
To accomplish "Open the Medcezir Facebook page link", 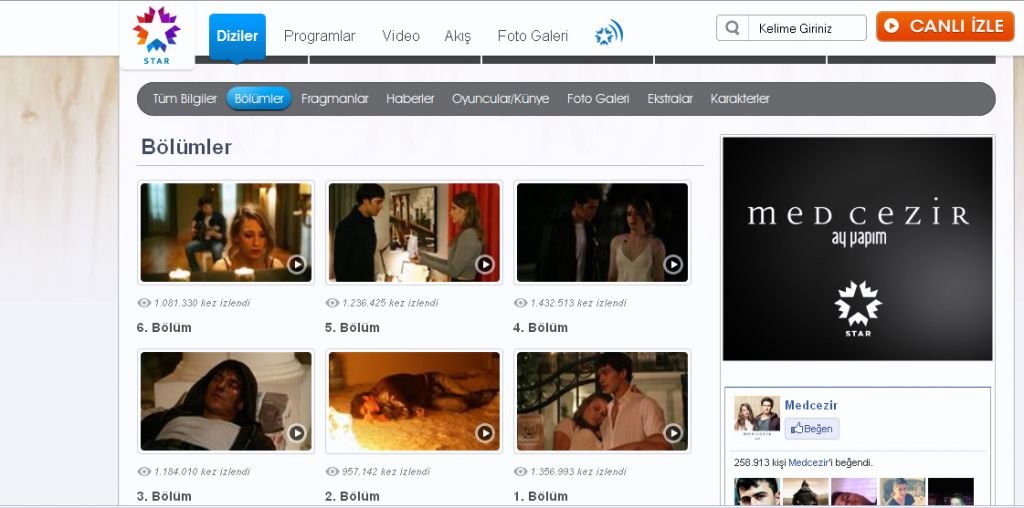I will click(x=811, y=405).
